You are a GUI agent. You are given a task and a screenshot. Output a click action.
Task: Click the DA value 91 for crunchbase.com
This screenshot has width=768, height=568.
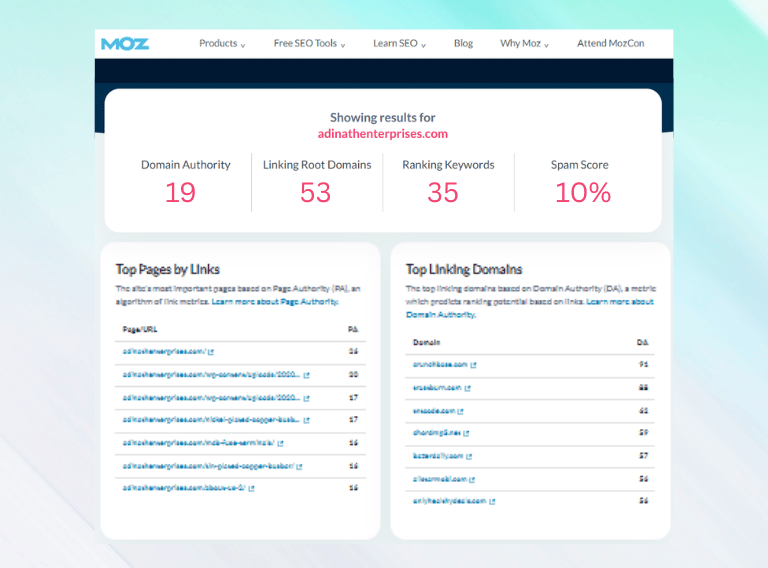click(x=644, y=364)
